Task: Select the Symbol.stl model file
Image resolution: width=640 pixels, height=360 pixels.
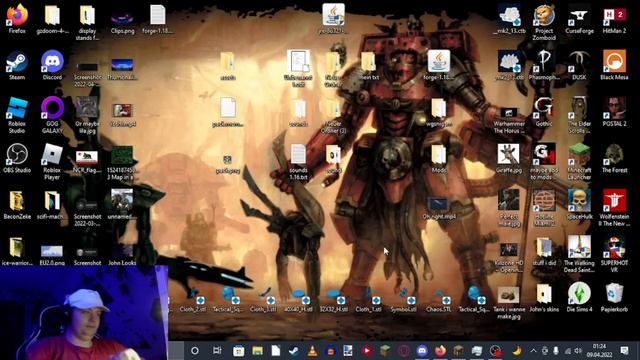Action: click(404, 301)
